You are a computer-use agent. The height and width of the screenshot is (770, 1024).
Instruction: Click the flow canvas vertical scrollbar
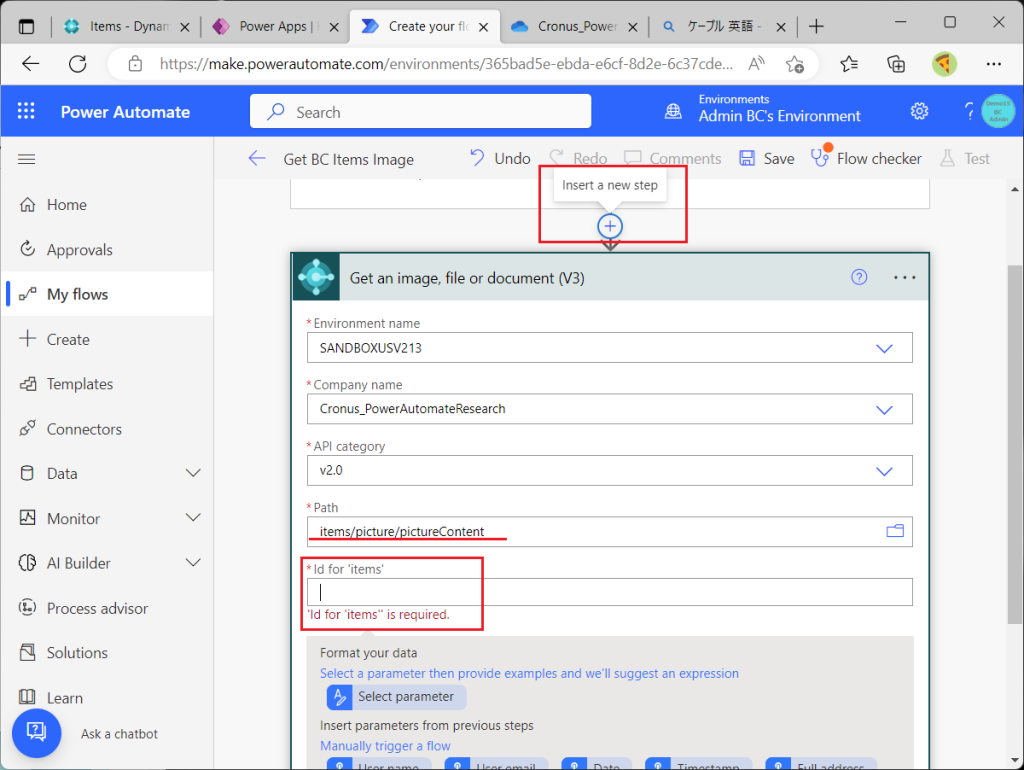tap(1014, 444)
